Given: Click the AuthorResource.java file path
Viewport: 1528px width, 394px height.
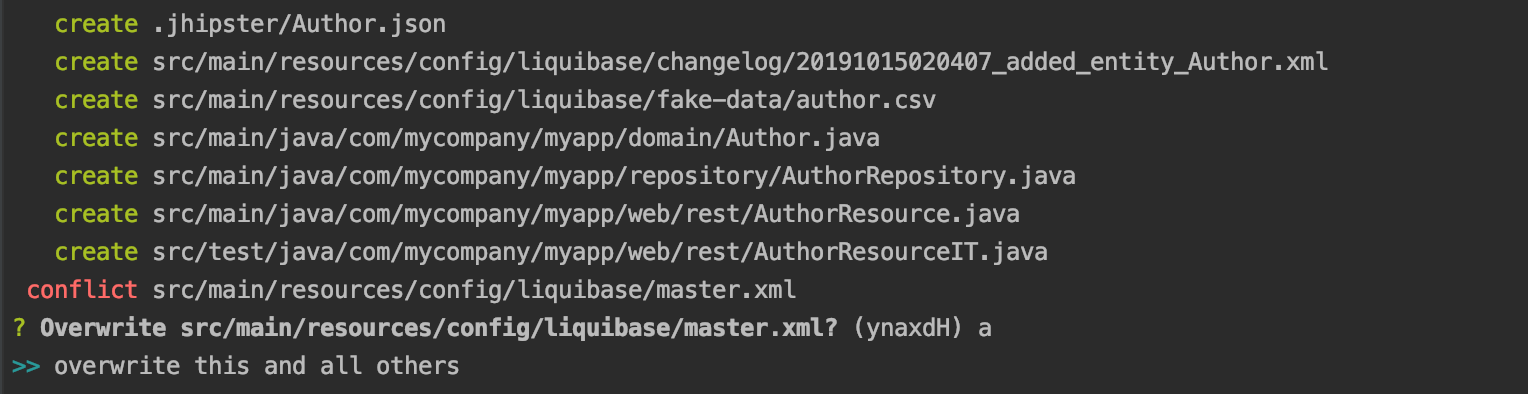Looking at the screenshot, I should point(586,214).
